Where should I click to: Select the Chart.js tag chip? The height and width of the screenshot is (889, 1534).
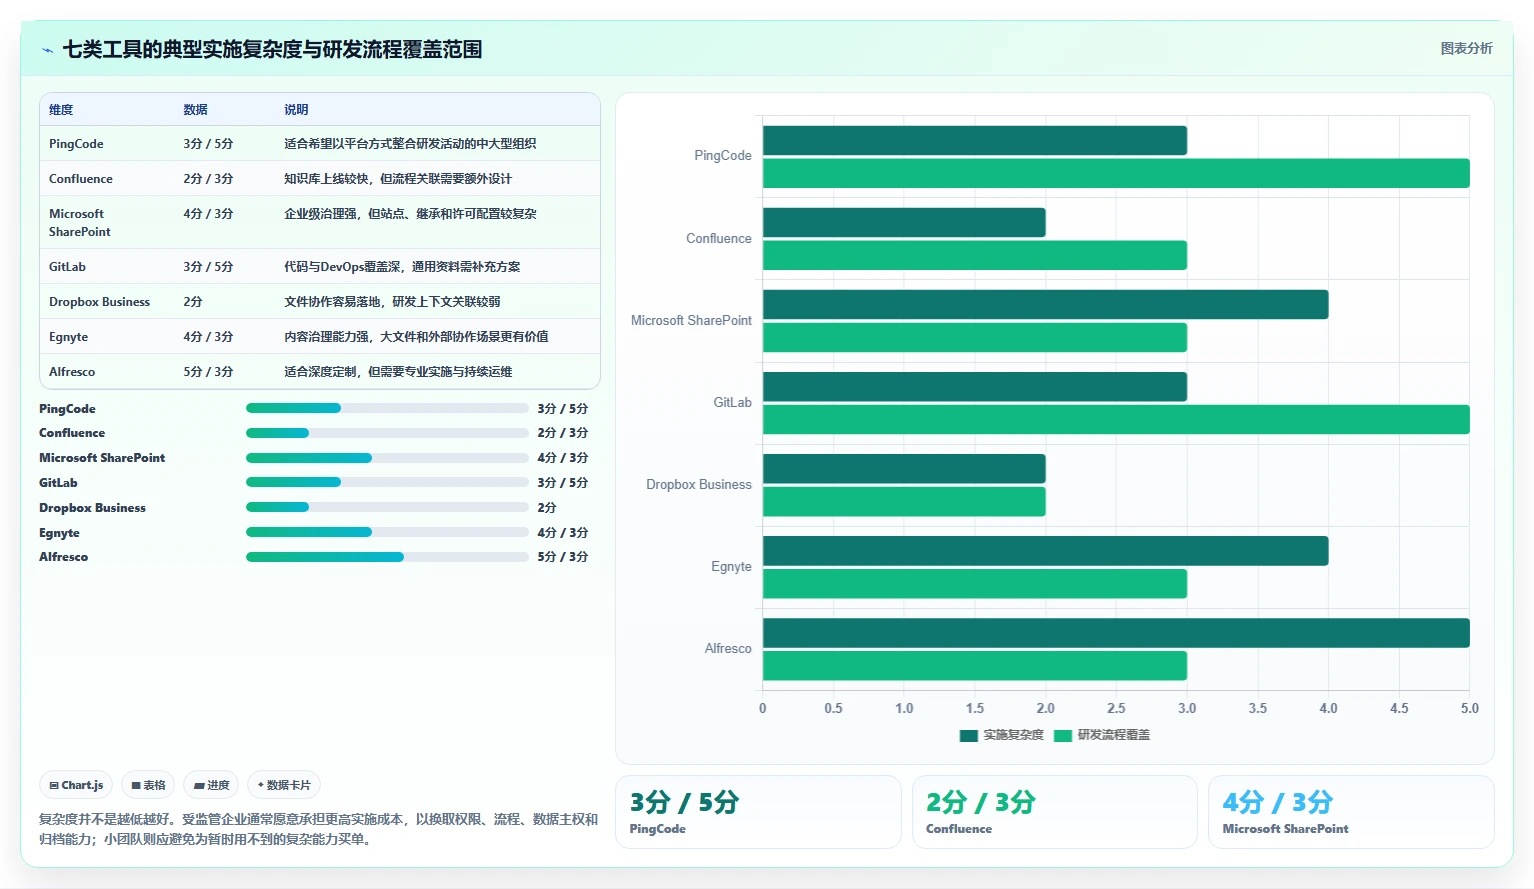[76, 785]
